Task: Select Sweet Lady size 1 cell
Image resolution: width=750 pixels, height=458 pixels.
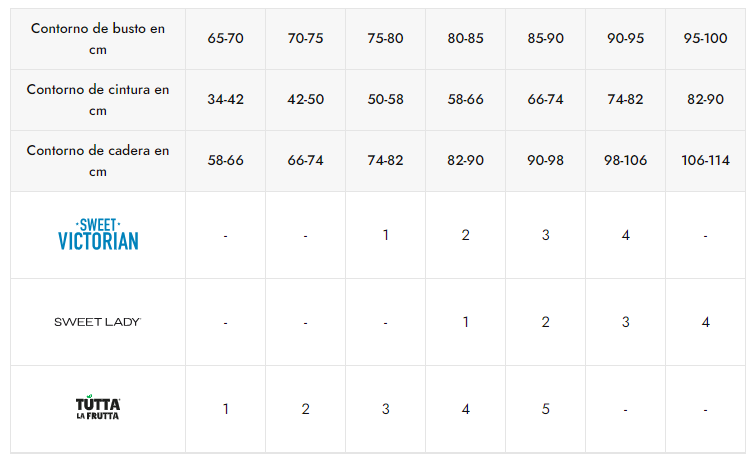Action: point(465,322)
